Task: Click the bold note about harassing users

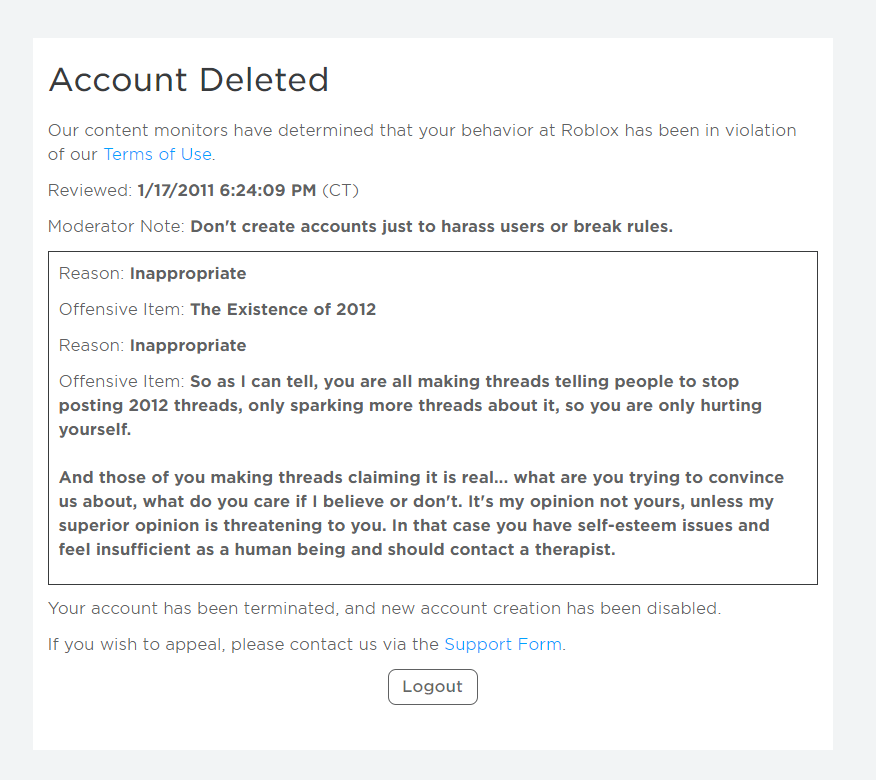Action: pos(431,226)
